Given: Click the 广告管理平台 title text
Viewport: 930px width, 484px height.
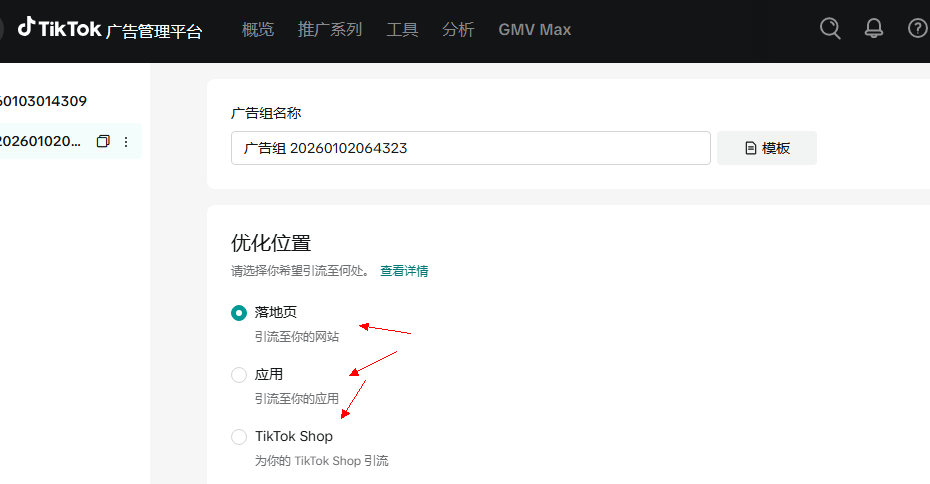Looking at the screenshot, I should 154,31.
